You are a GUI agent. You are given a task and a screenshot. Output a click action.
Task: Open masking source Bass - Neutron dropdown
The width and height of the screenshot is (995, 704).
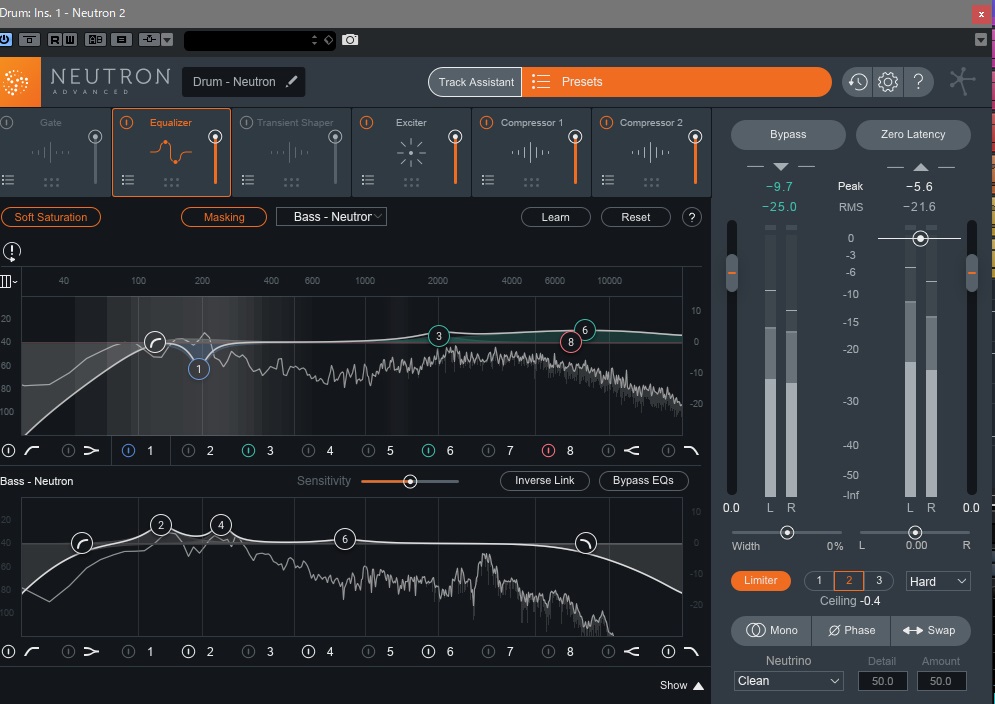coord(331,217)
